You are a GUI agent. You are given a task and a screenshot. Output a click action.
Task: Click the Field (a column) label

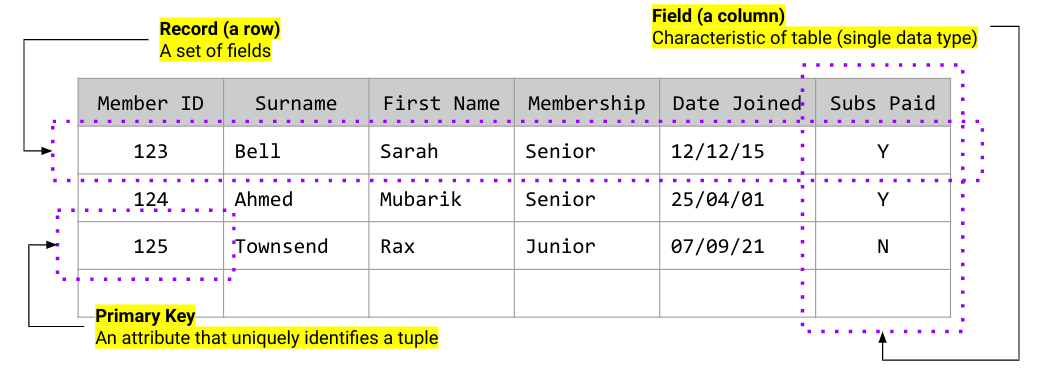click(718, 15)
